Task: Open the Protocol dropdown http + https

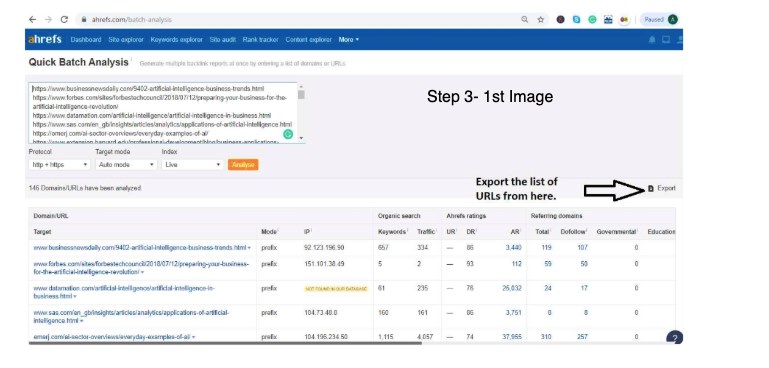Action: [x=59, y=165]
